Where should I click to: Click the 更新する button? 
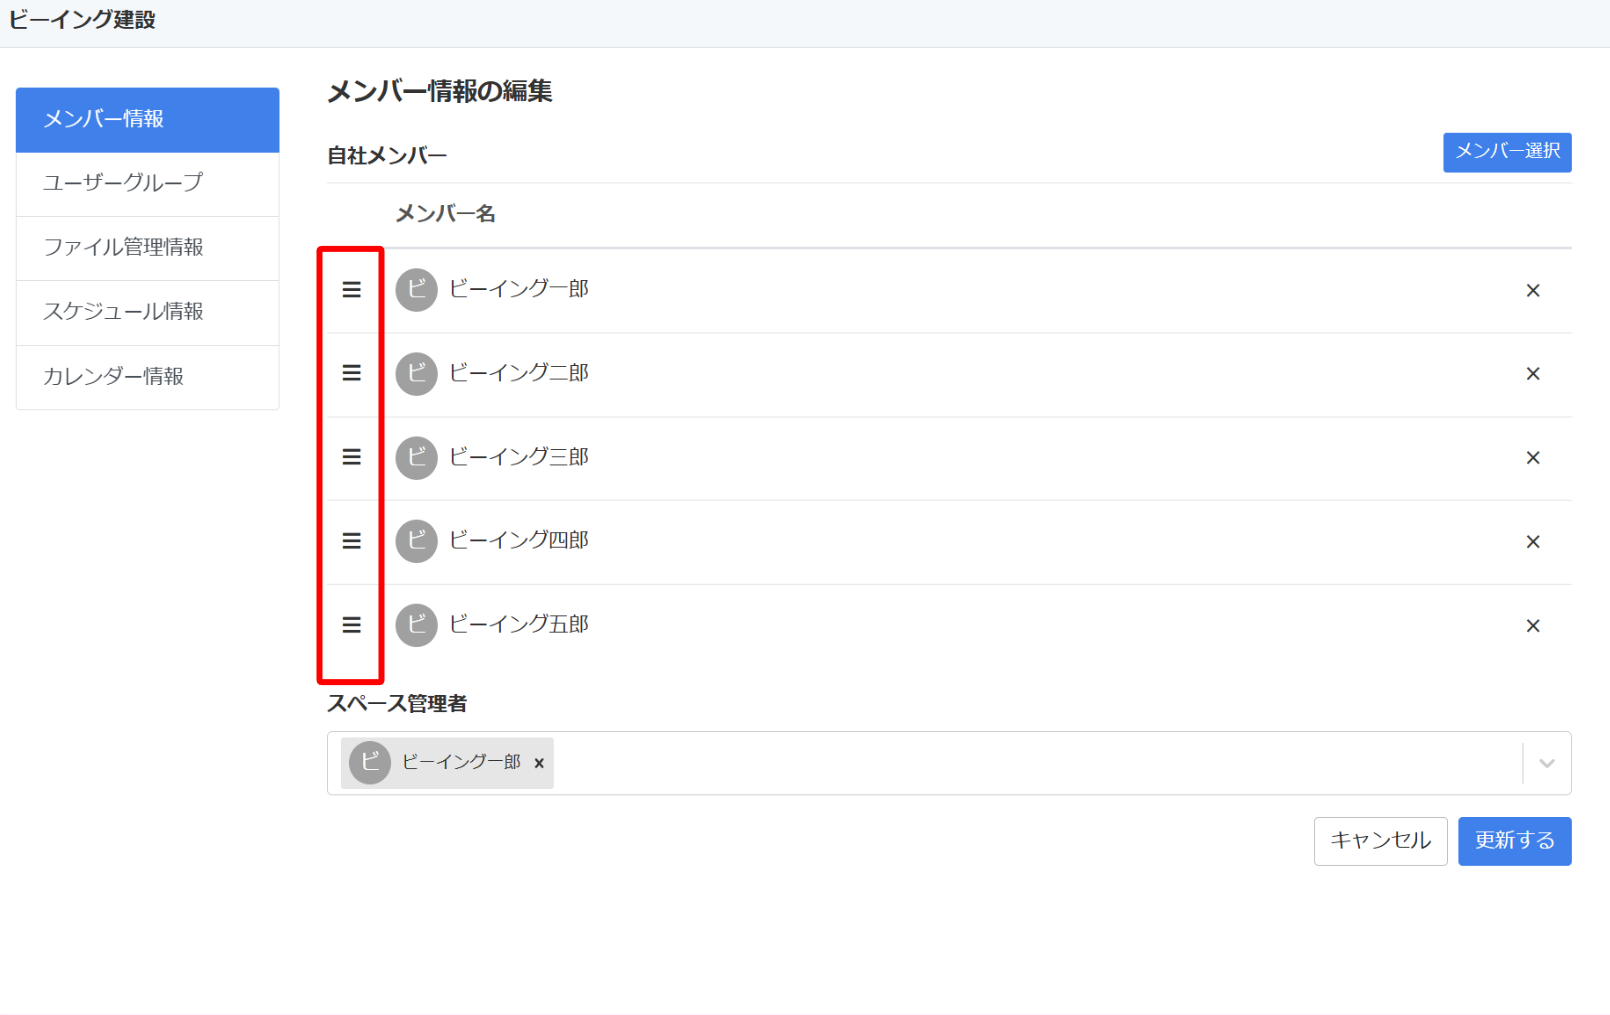tap(1514, 841)
